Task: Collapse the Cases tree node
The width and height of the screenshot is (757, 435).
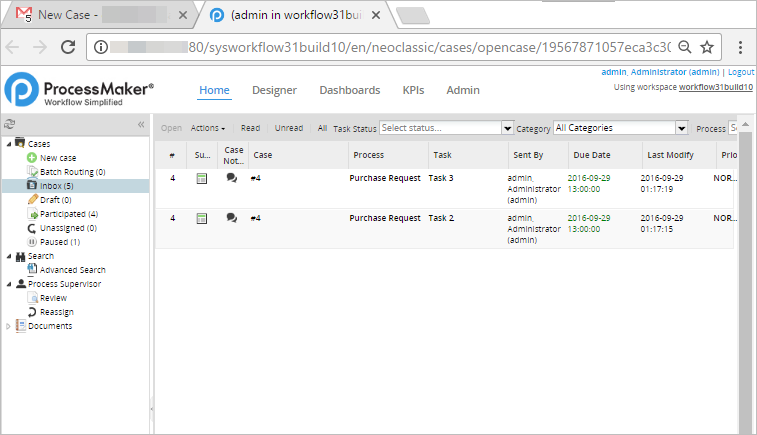Action: pos(9,143)
